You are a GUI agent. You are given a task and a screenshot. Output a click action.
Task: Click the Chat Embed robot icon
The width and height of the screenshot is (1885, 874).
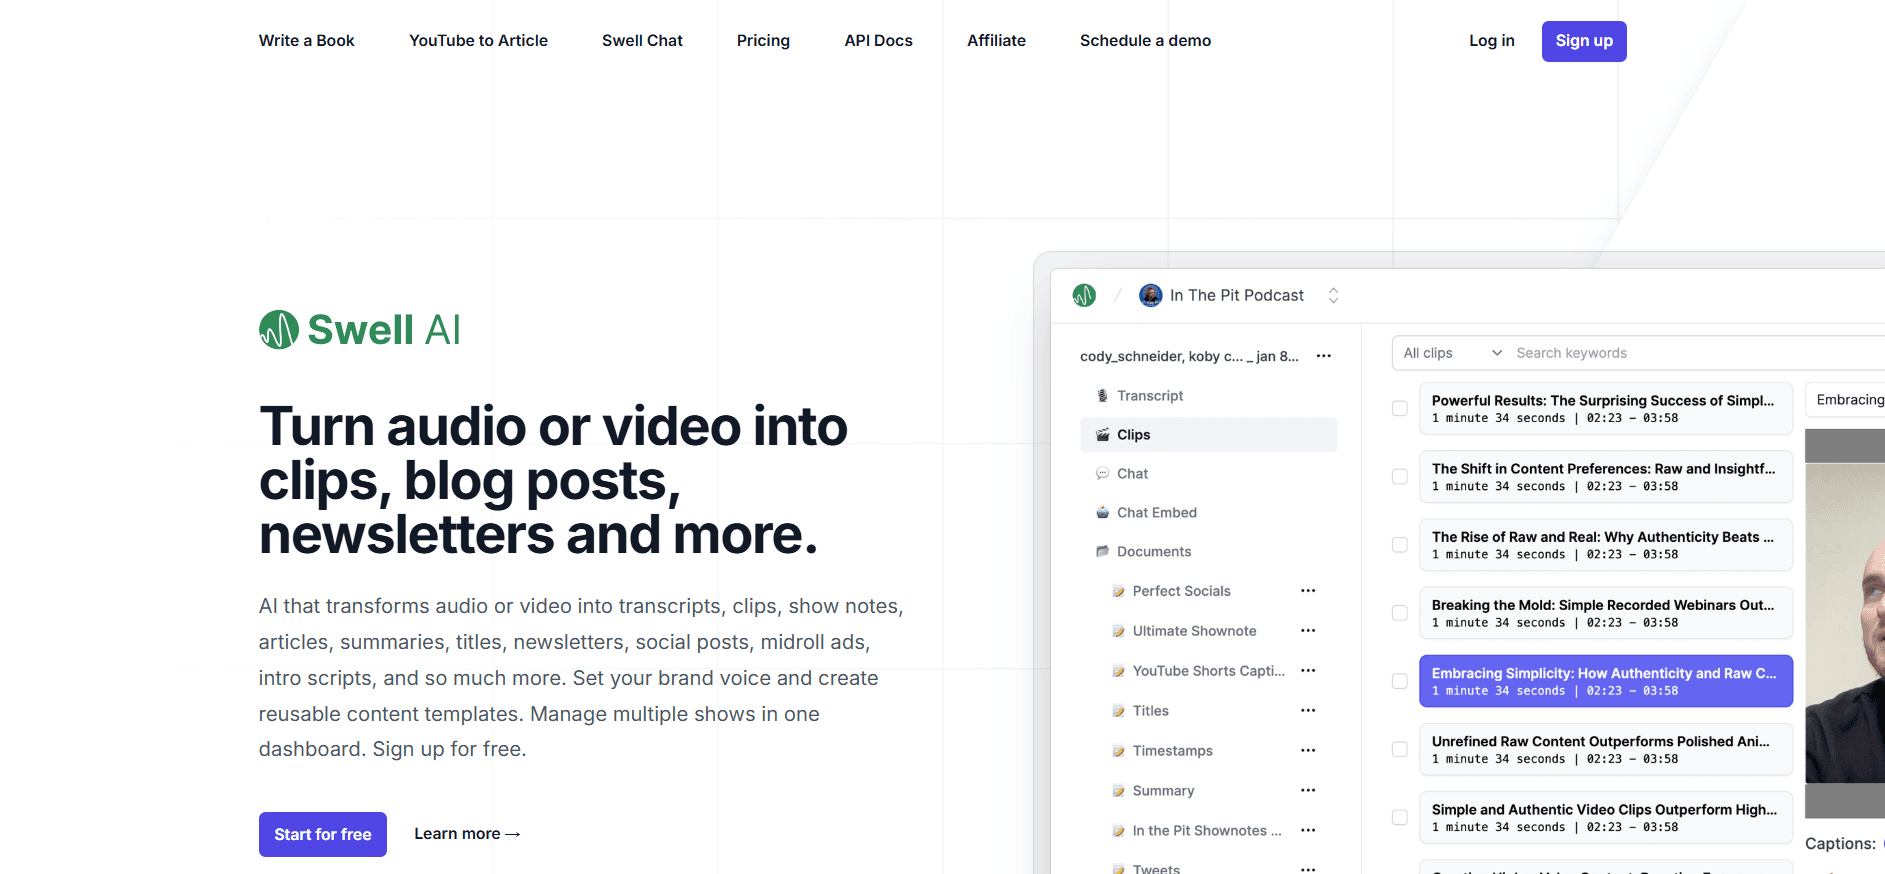(x=1102, y=513)
